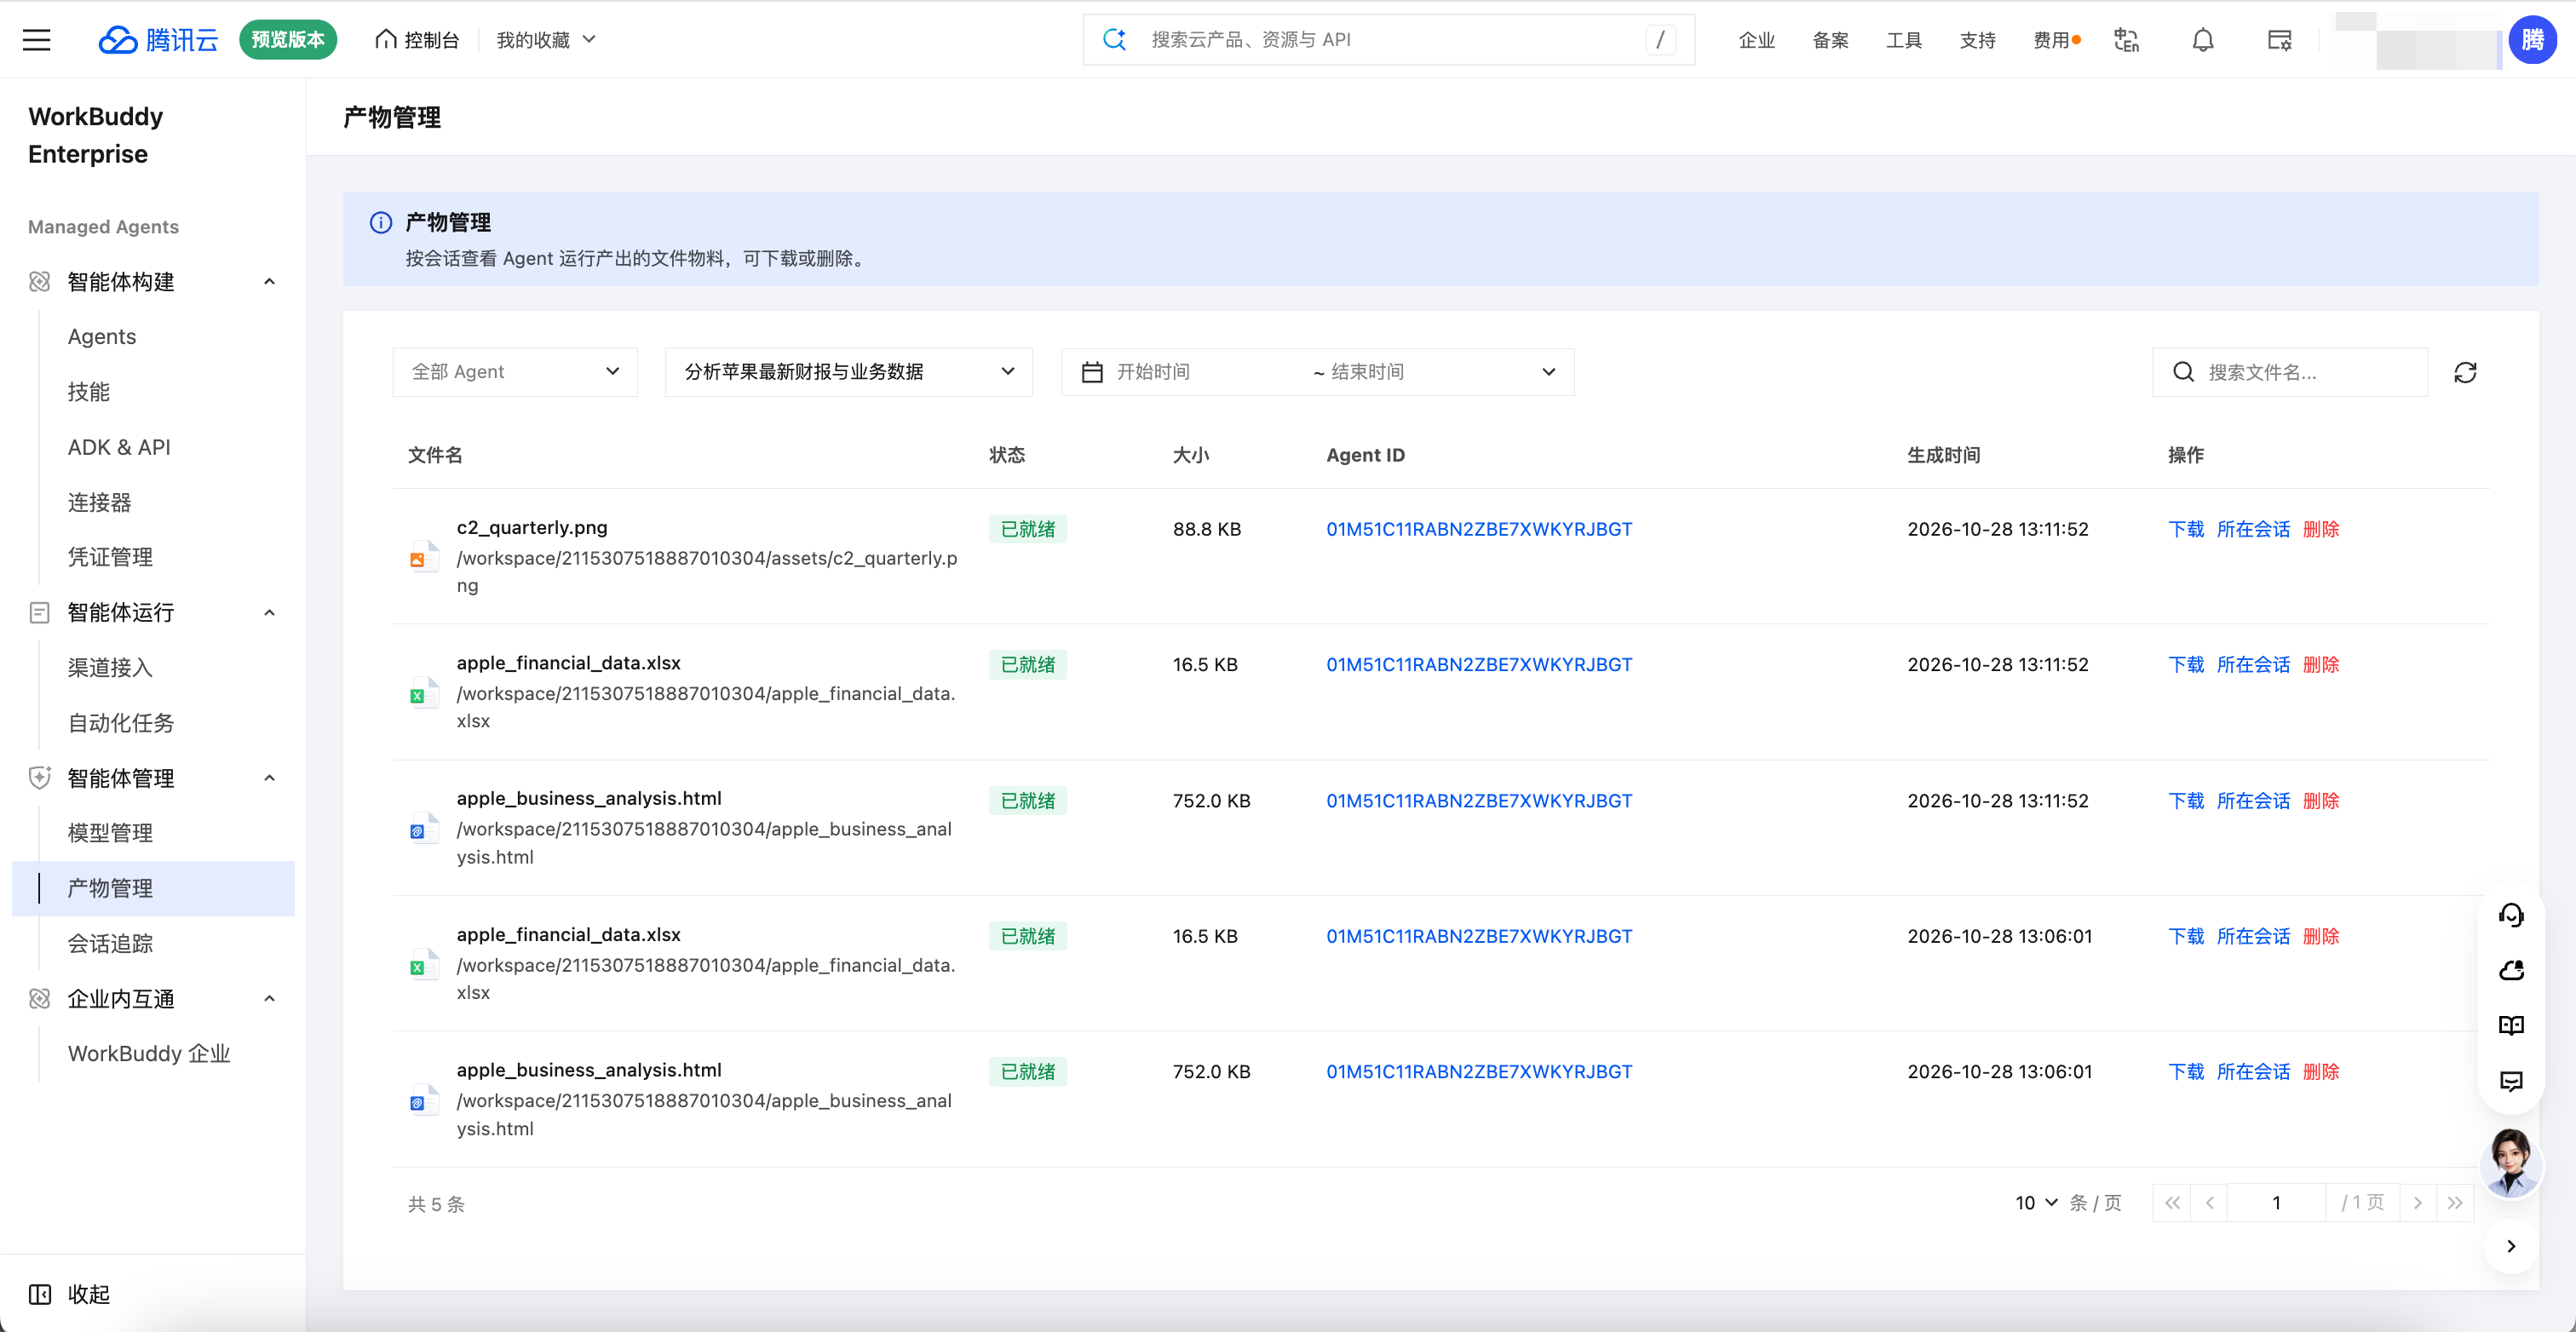Click the page number input field

tap(2277, 1202)
